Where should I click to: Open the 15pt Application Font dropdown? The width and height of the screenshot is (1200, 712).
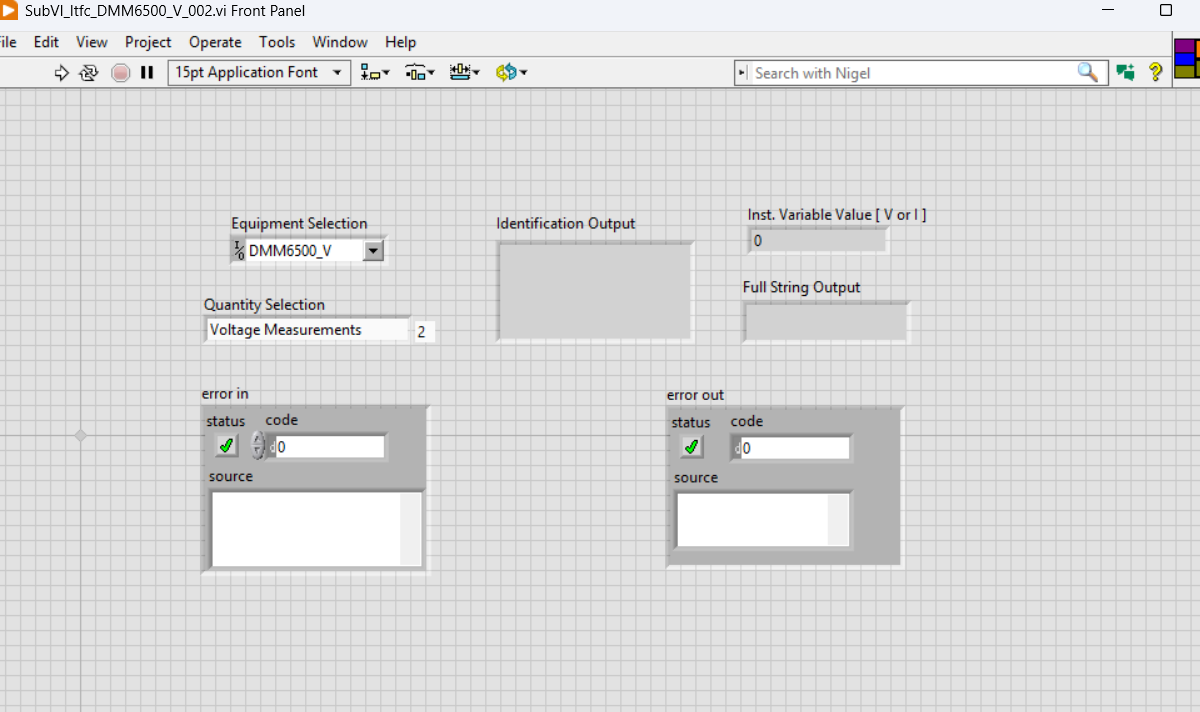point(259,72)
